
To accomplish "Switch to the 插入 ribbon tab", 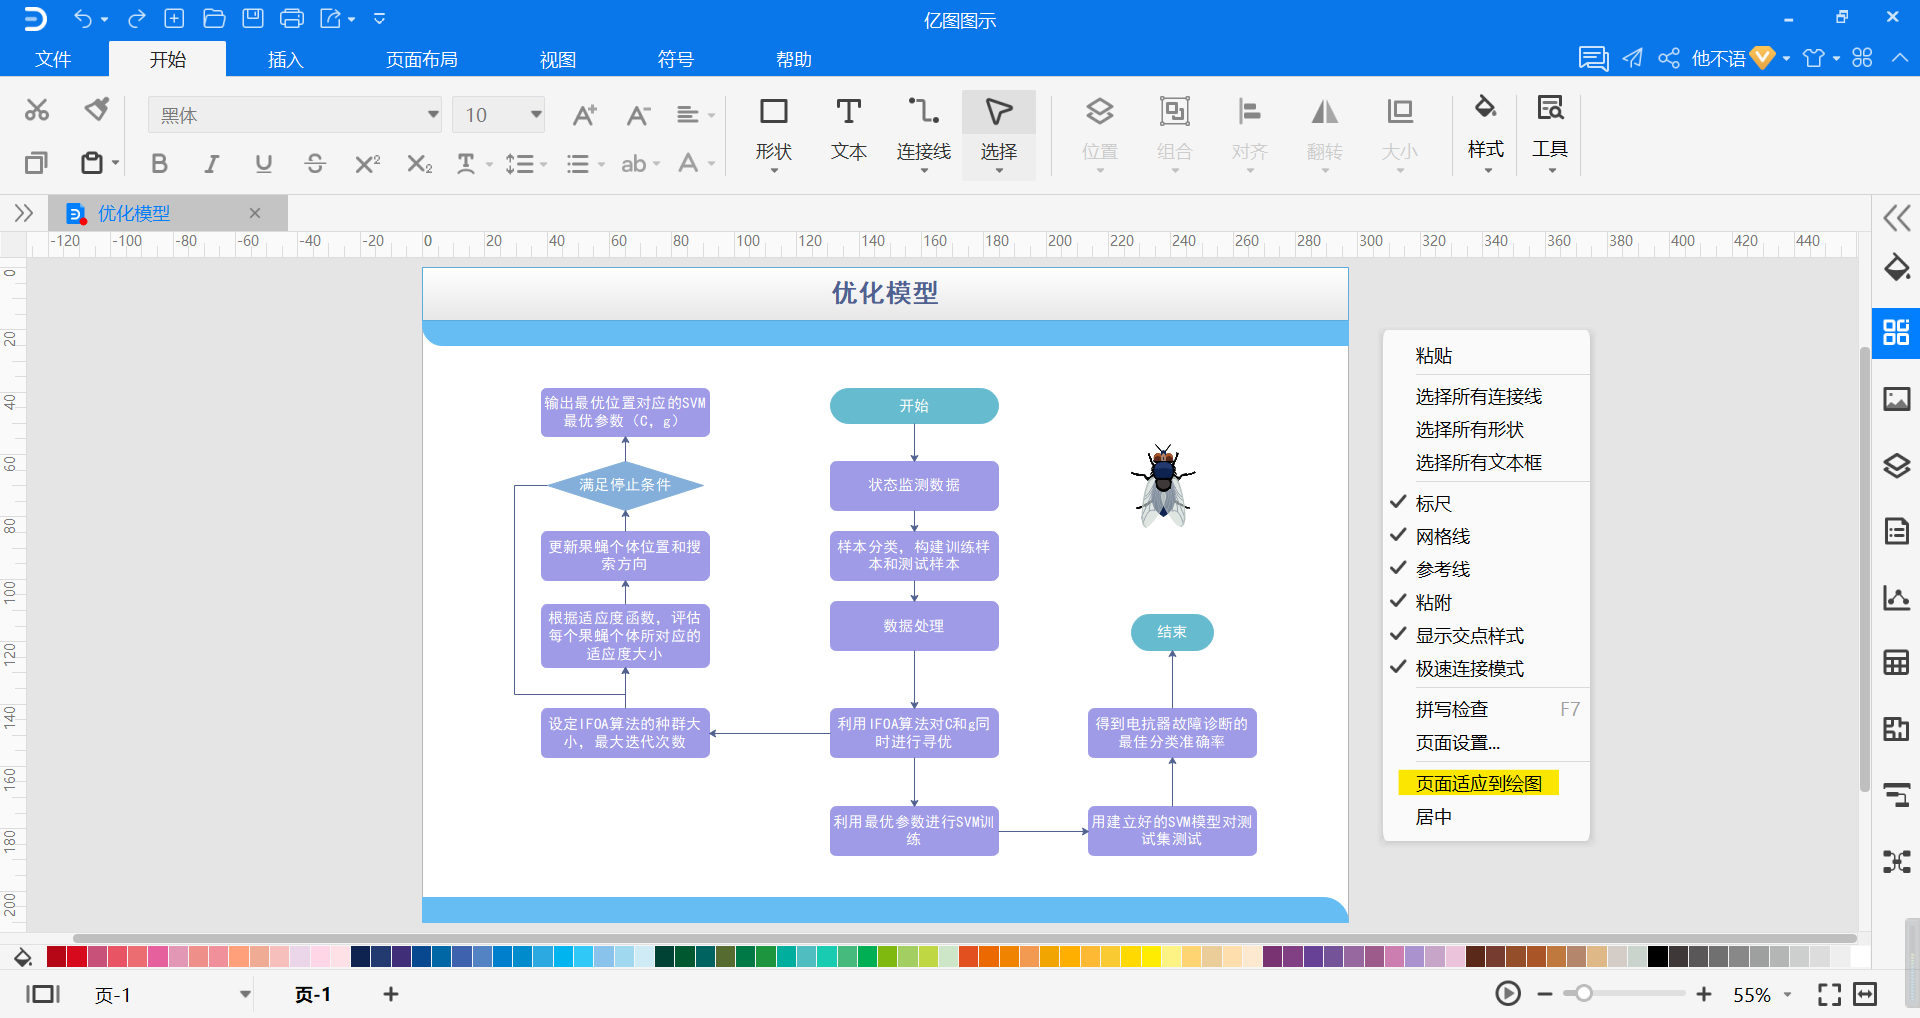I will [x=285, y=59].
